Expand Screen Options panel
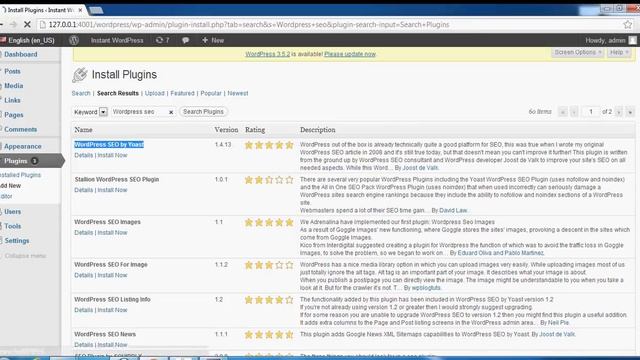640x360 pixels. 577,52
